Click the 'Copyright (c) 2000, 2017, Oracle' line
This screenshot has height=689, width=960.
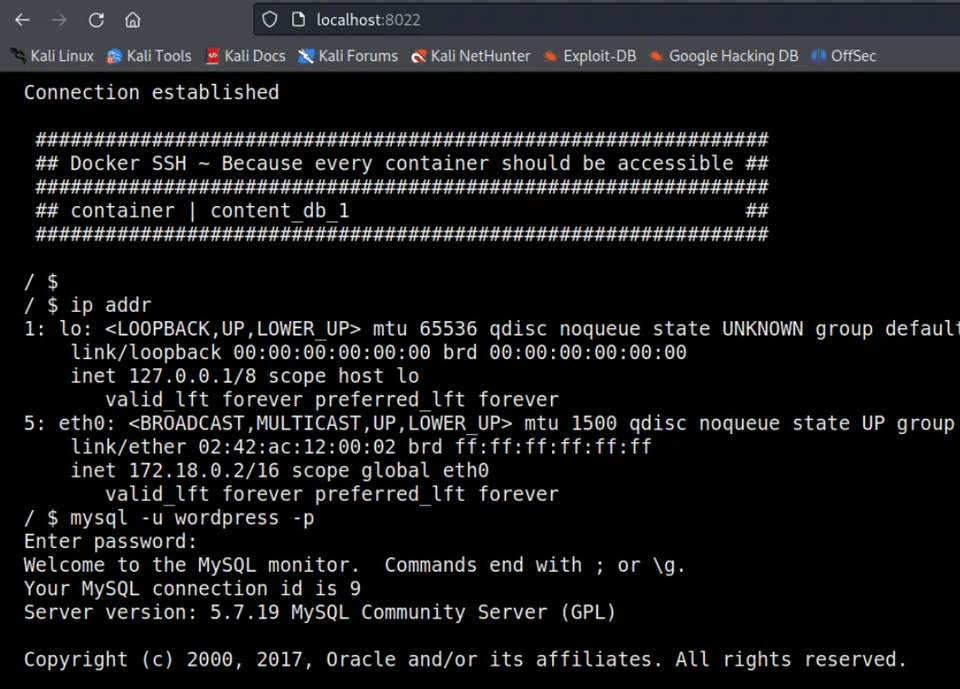pos(465,660)
